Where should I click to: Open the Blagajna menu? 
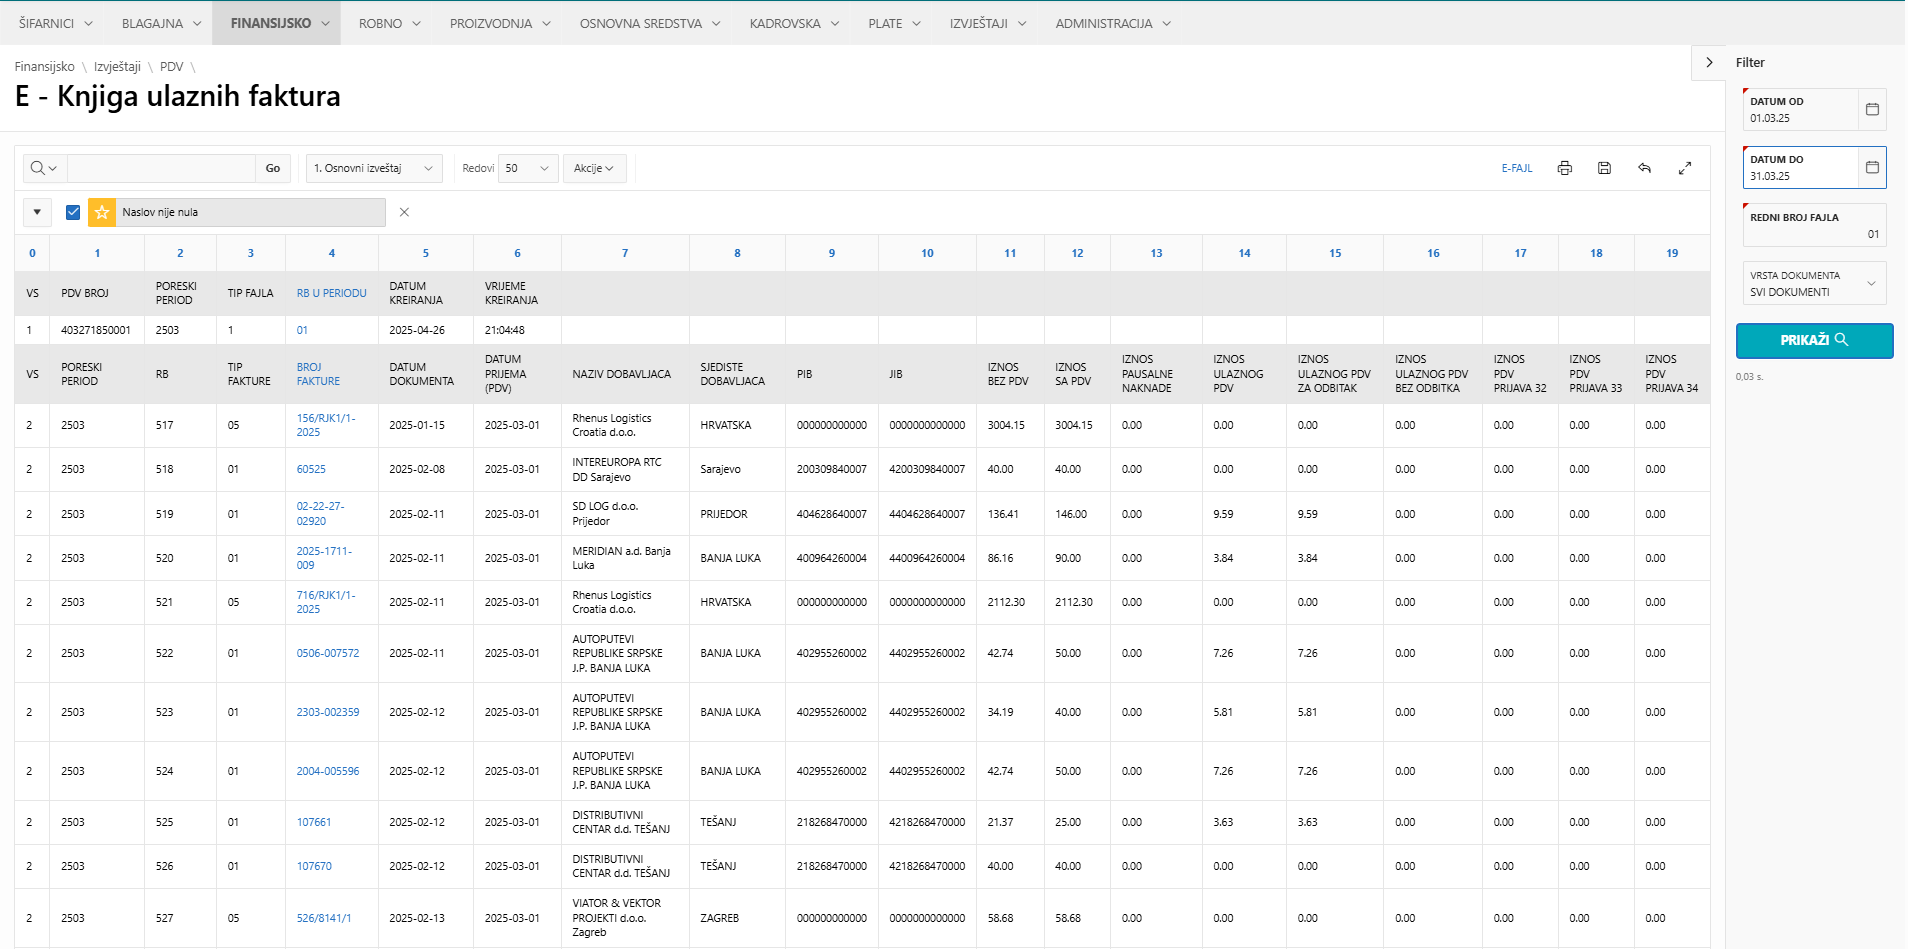tap(161, 23)
